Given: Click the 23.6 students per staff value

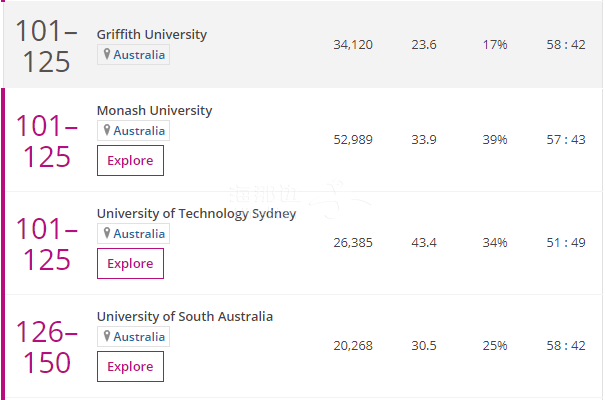Looking at the screenshot, I should 424,45.
